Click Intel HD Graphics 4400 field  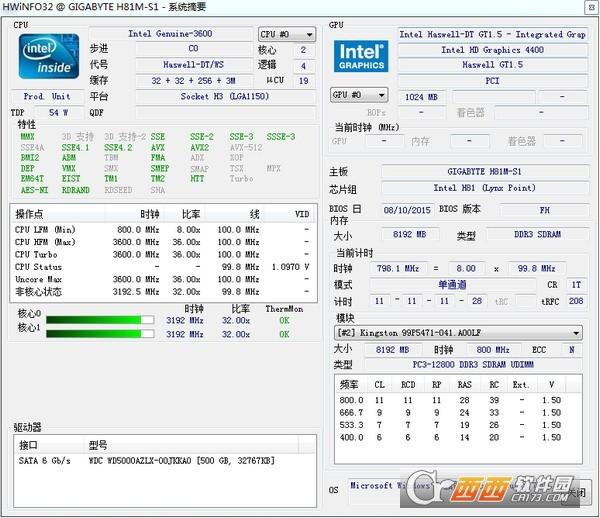(492, 50)
